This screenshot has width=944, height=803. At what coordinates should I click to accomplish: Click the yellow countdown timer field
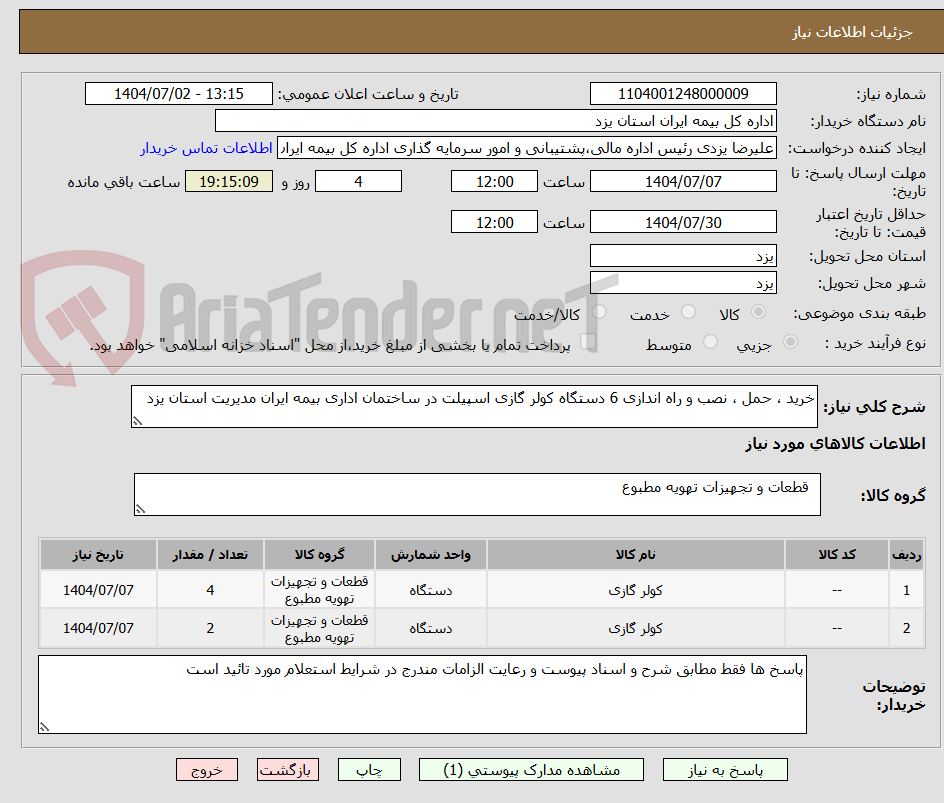pyautogui.click(x=228, y=181)
